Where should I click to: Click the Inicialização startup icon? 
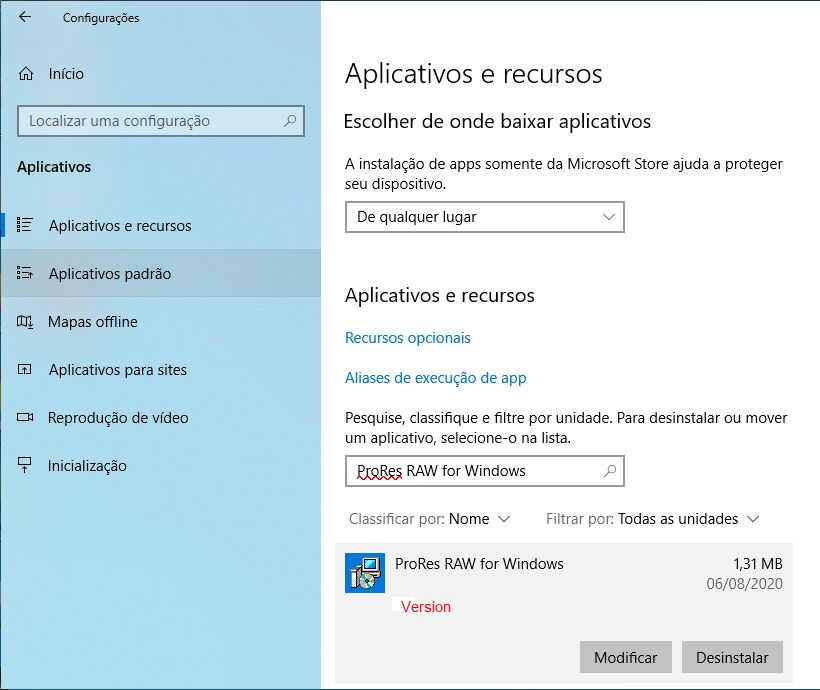click(25, 465)
